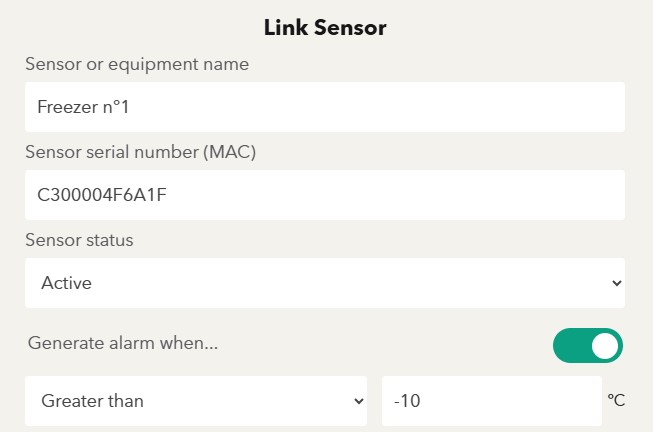This screenshot has width=653, height=432.
Task: Click the -10 threshold value
Action: (x=407, y=401)
